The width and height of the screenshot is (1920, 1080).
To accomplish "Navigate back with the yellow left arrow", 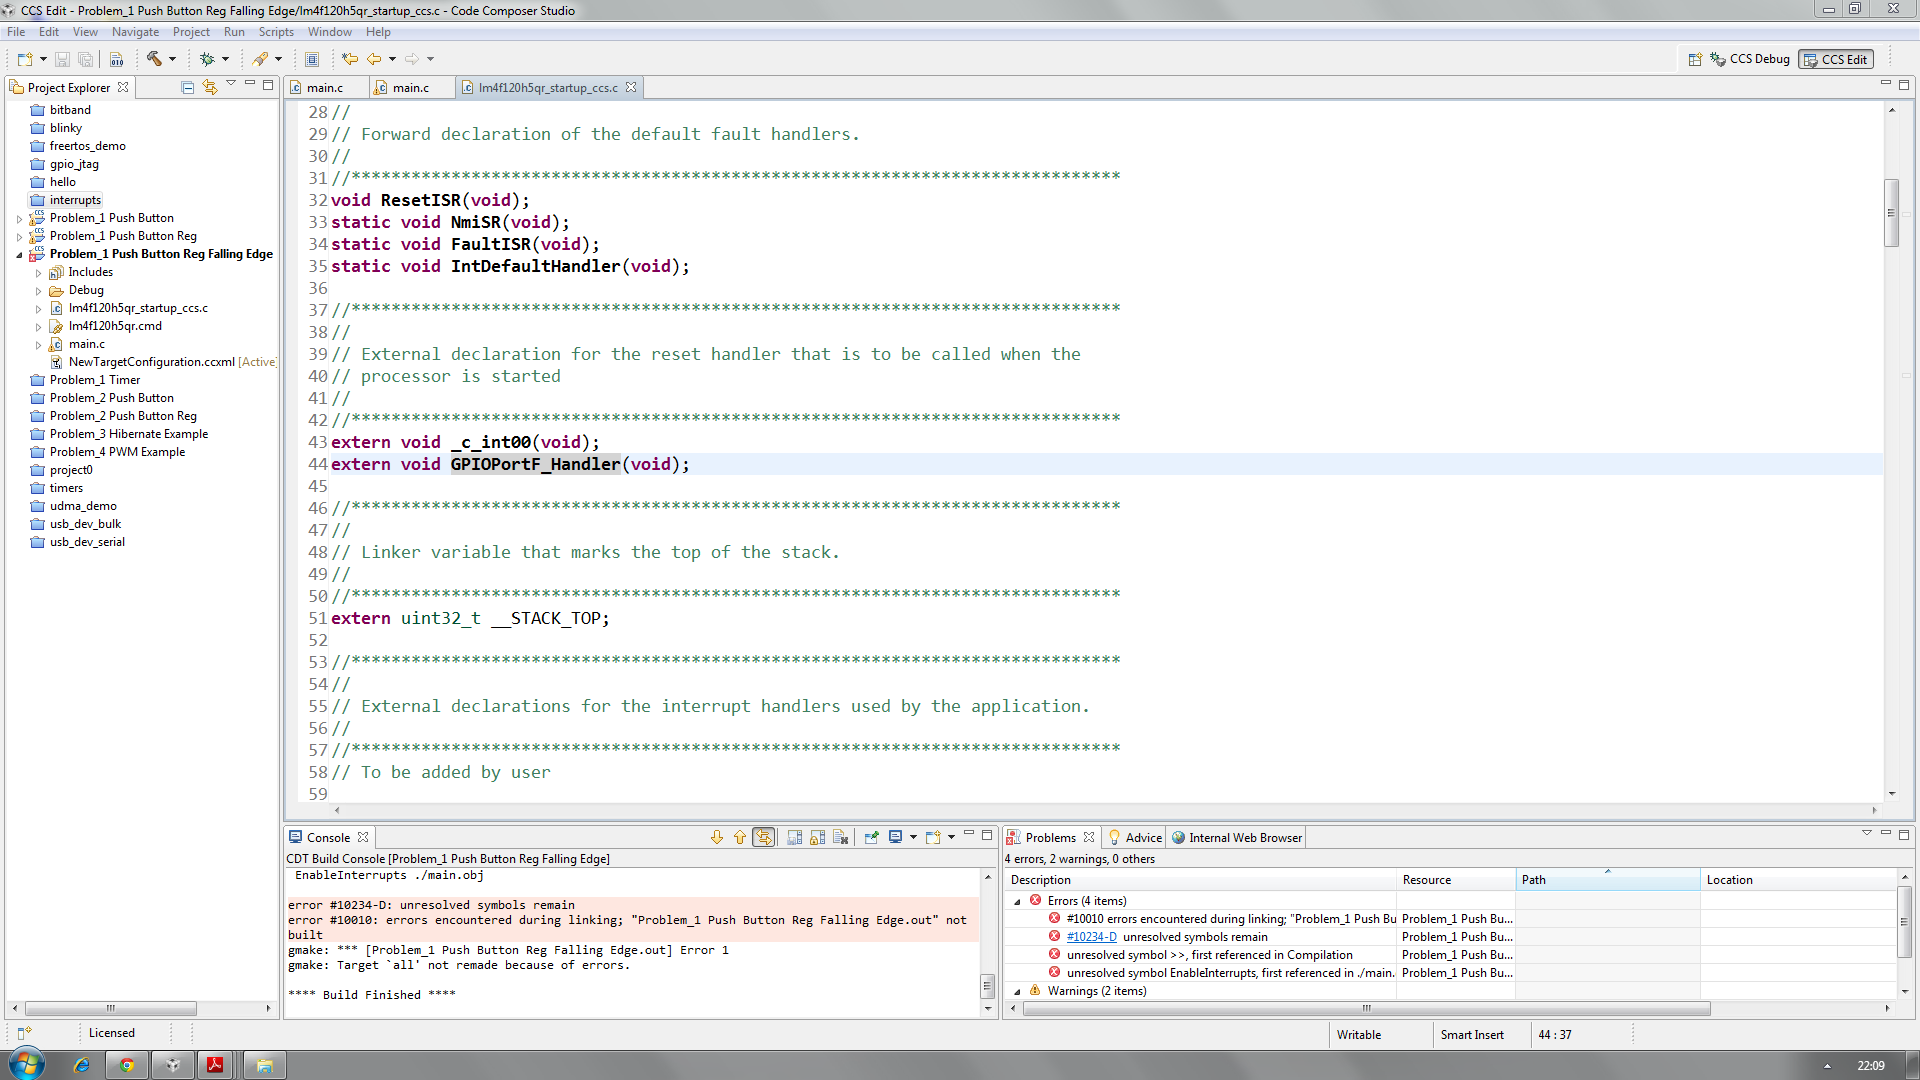I will coord(374,59).
